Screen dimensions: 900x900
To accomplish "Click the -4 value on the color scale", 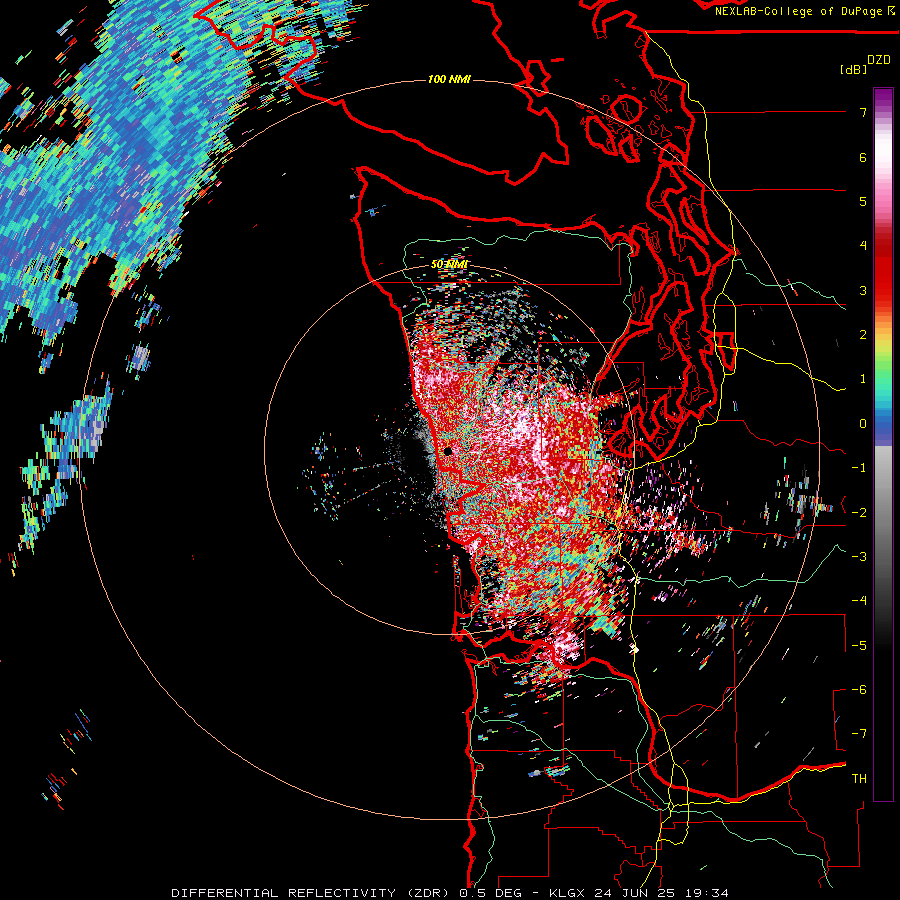I will pos(859,601).
